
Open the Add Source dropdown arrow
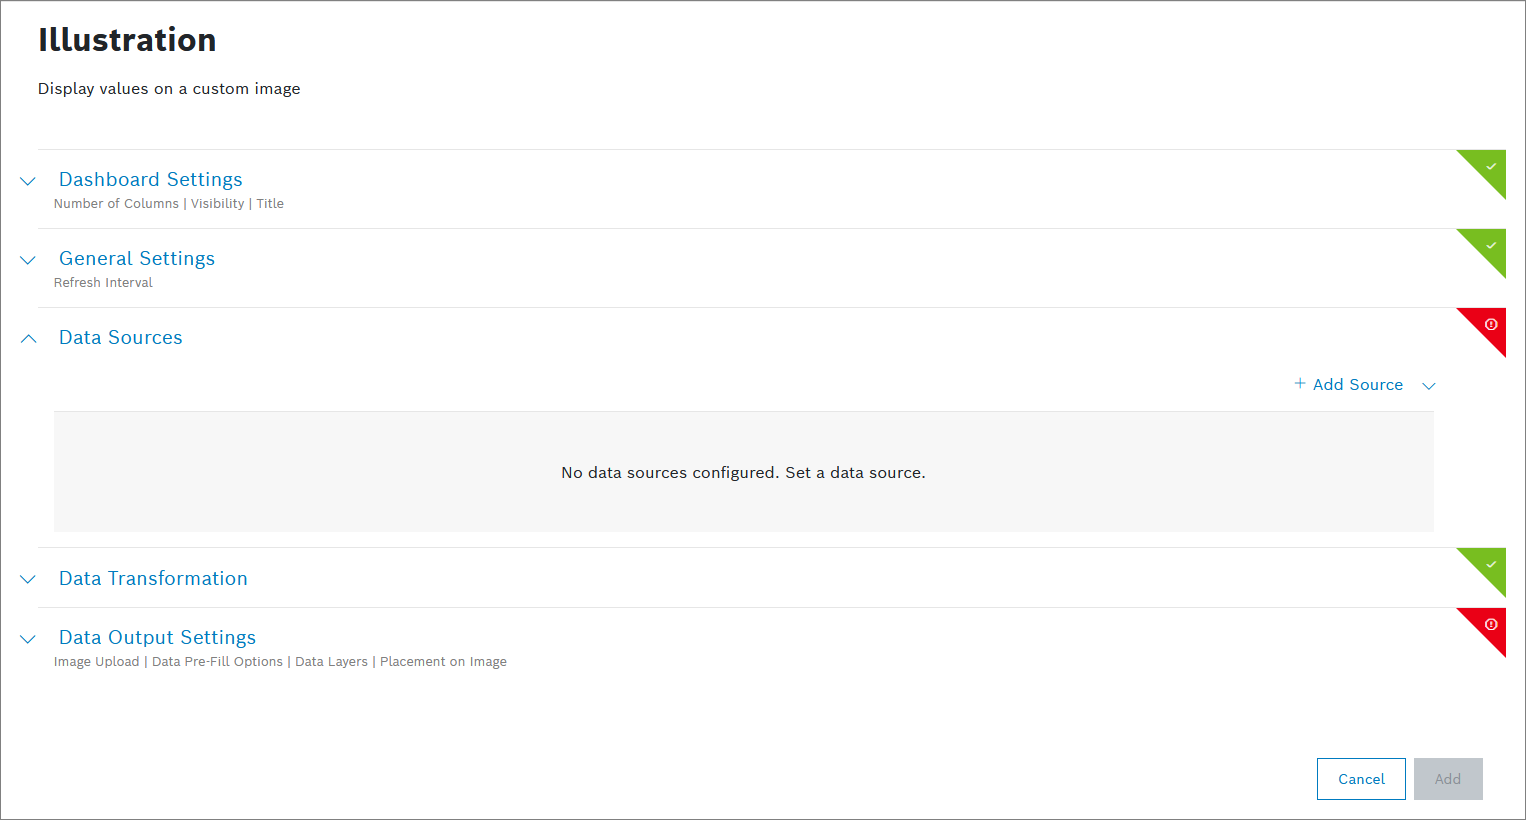pyautogui.click(x=1429, y=386)
